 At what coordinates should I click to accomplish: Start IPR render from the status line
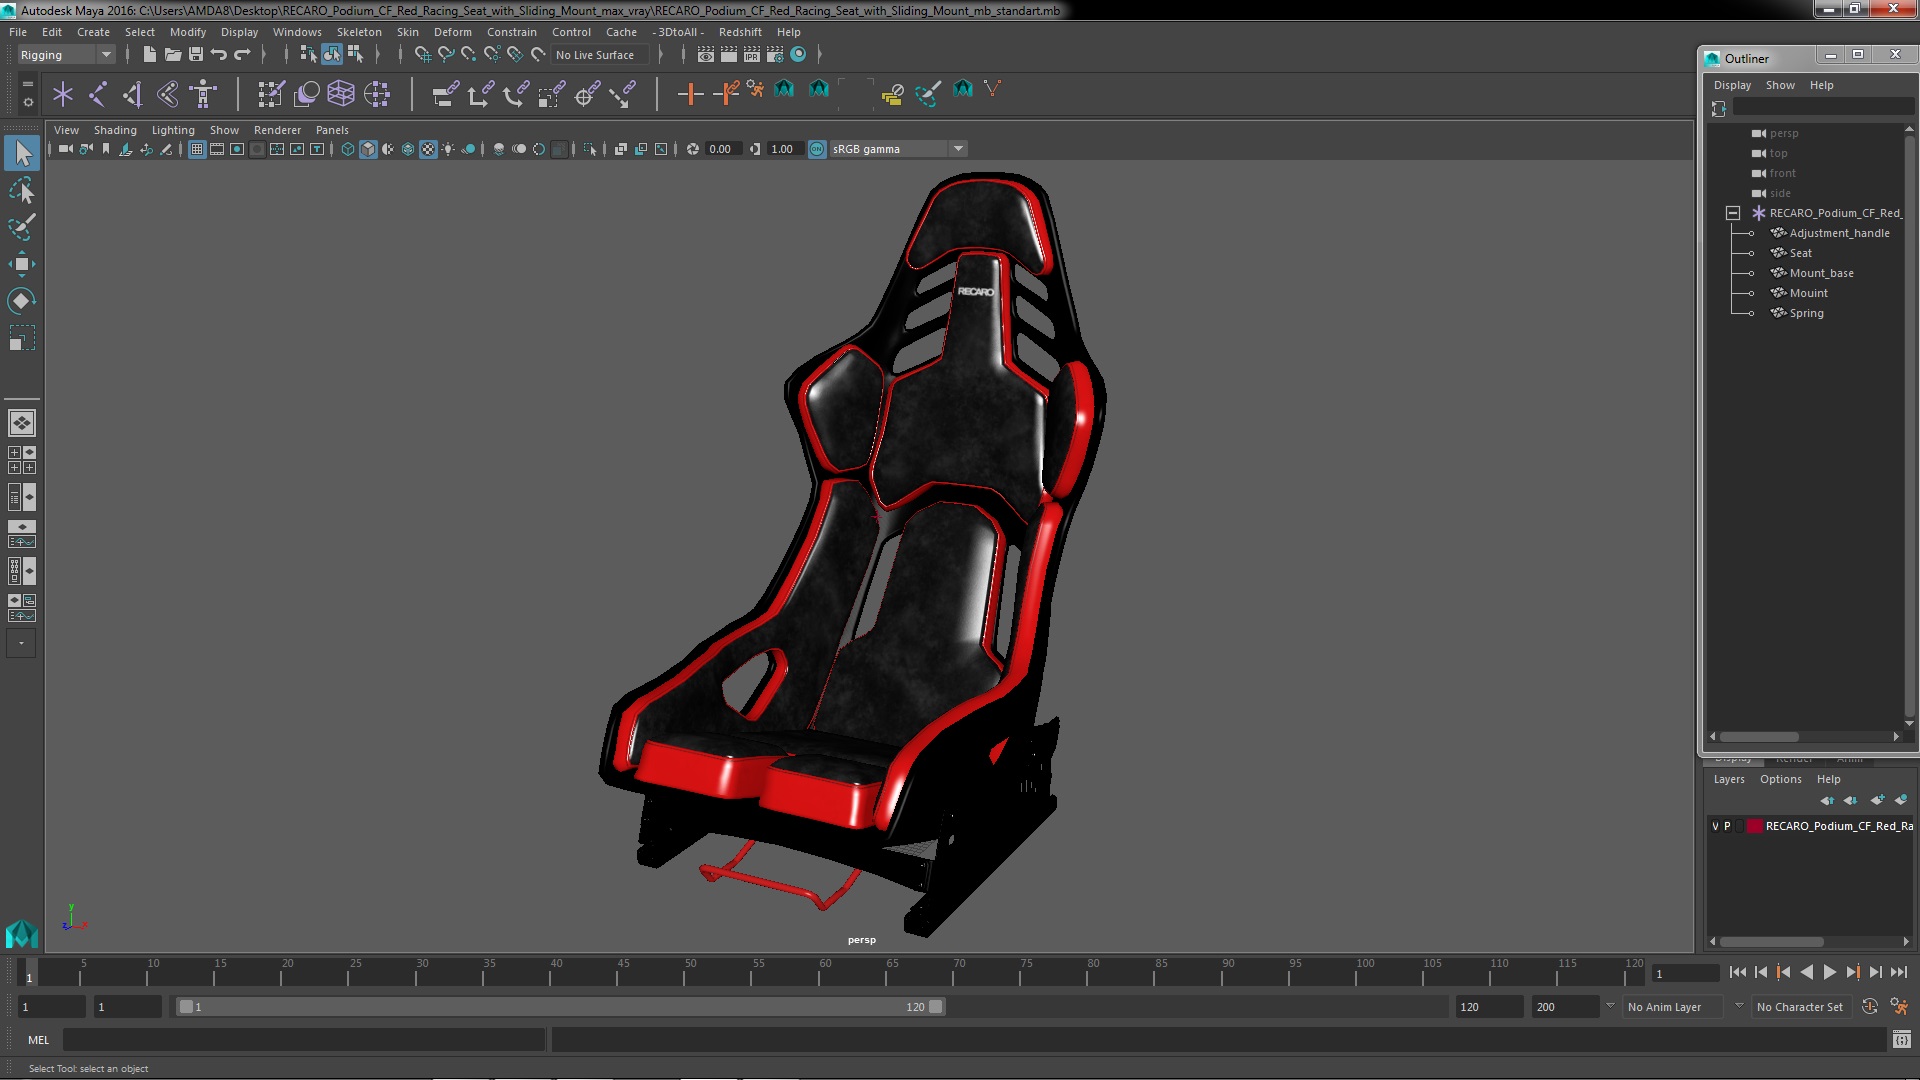[x=752, y=54]
